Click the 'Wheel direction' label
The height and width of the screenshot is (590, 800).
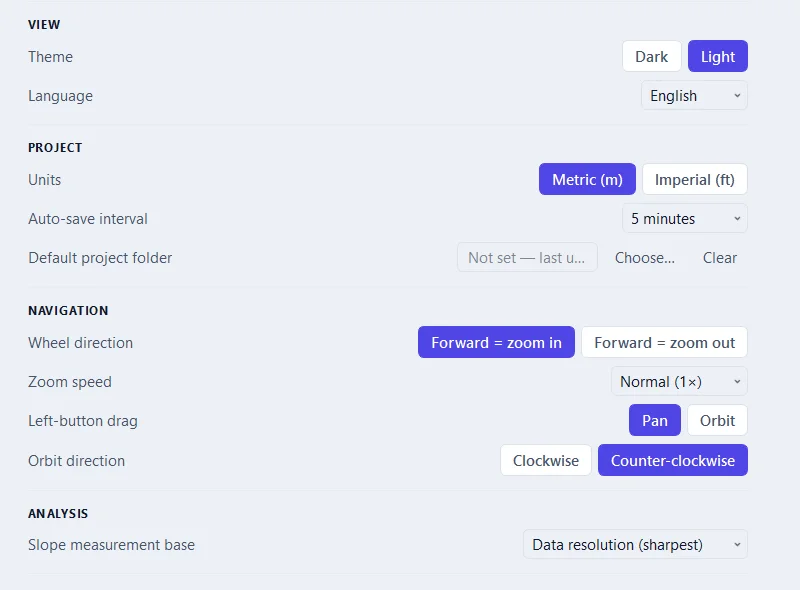pyautogui.click(x=81, y=342)
